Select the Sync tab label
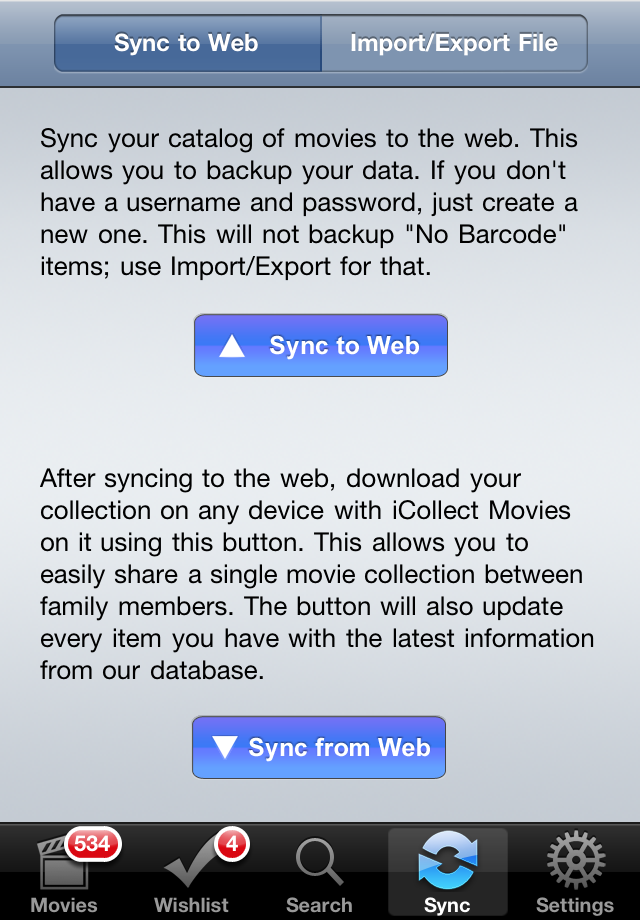Screen dimensions: 640x920 (447, 905)
